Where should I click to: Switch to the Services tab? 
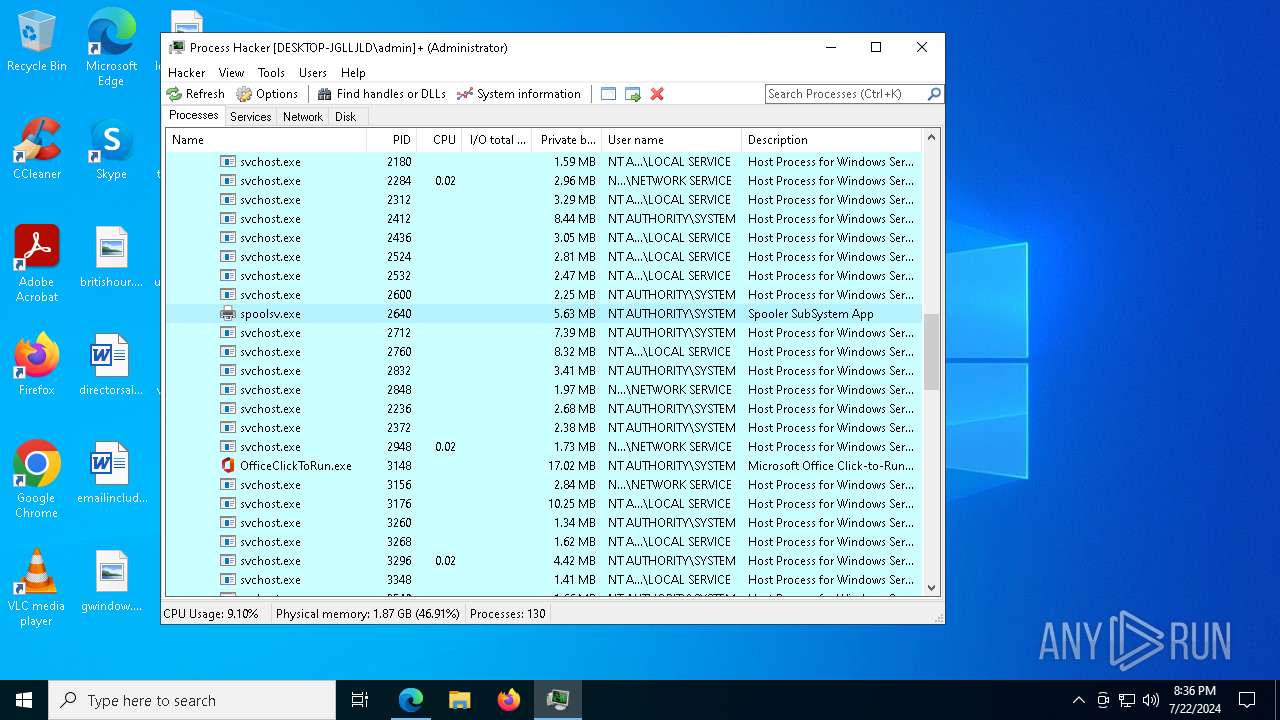point(250,117)
